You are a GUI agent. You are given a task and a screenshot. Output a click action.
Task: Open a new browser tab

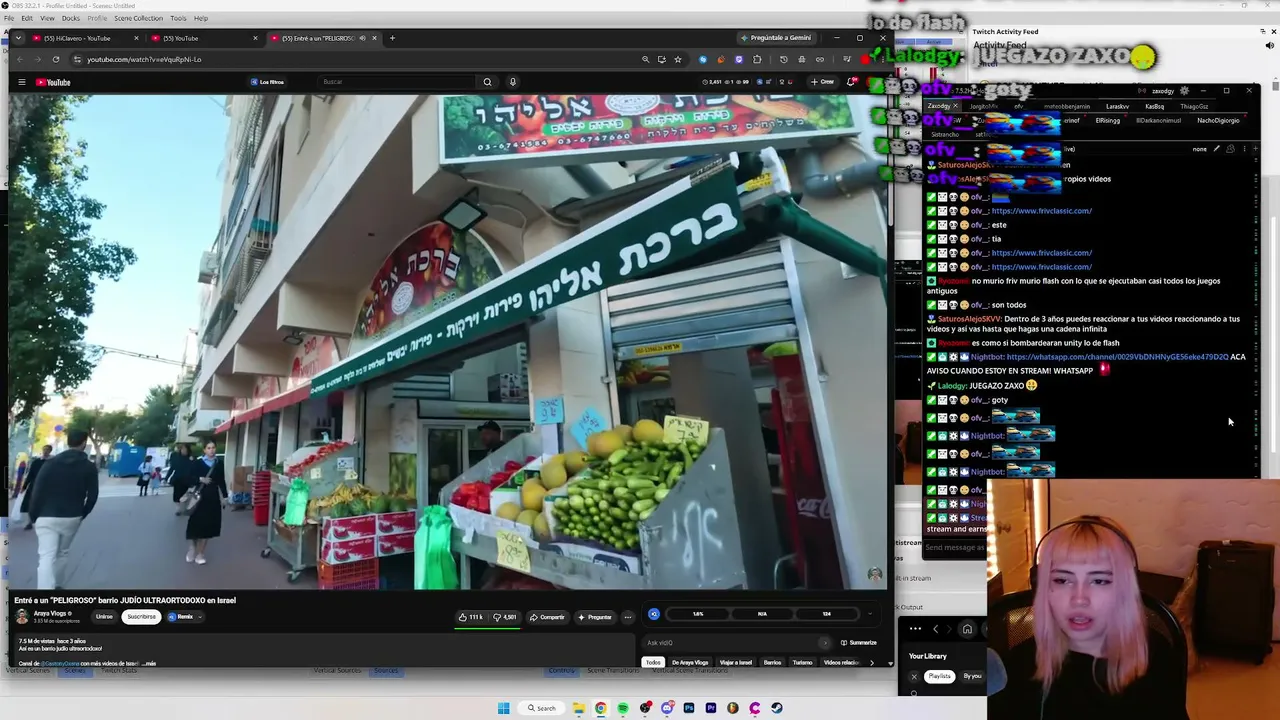(392, 38)
